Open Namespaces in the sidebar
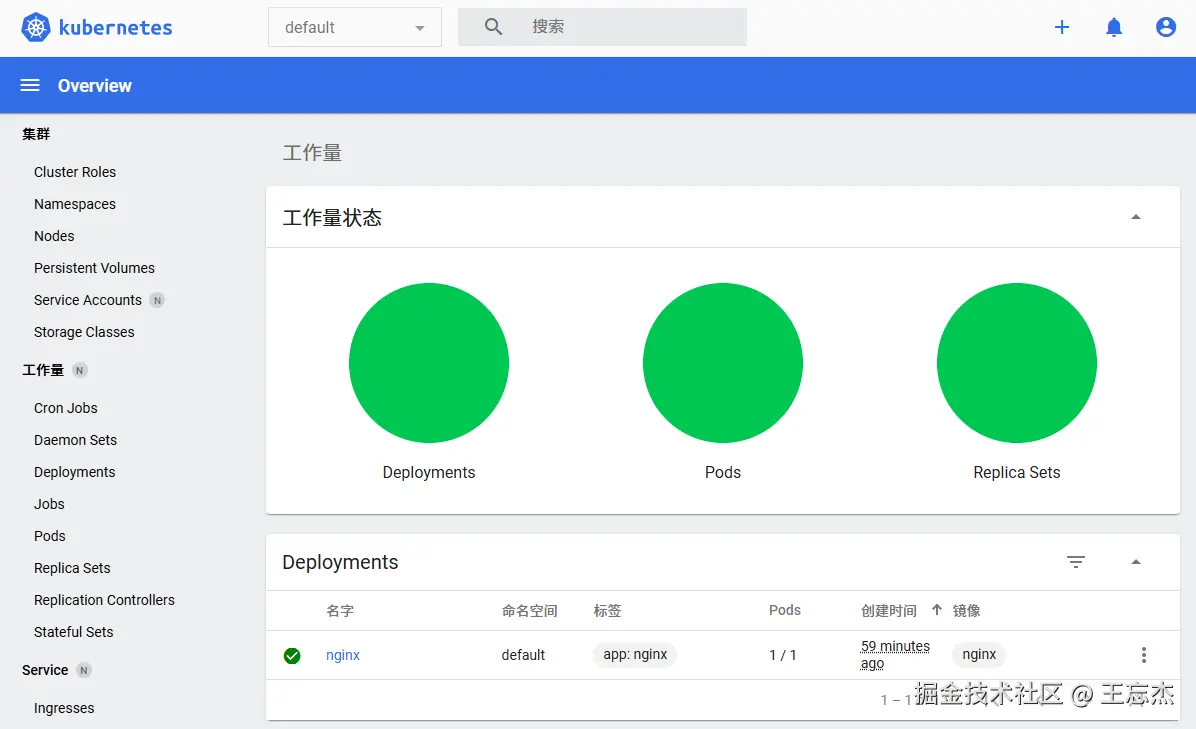This screenshot has height=729, width=1196. [x=75, y=204]
